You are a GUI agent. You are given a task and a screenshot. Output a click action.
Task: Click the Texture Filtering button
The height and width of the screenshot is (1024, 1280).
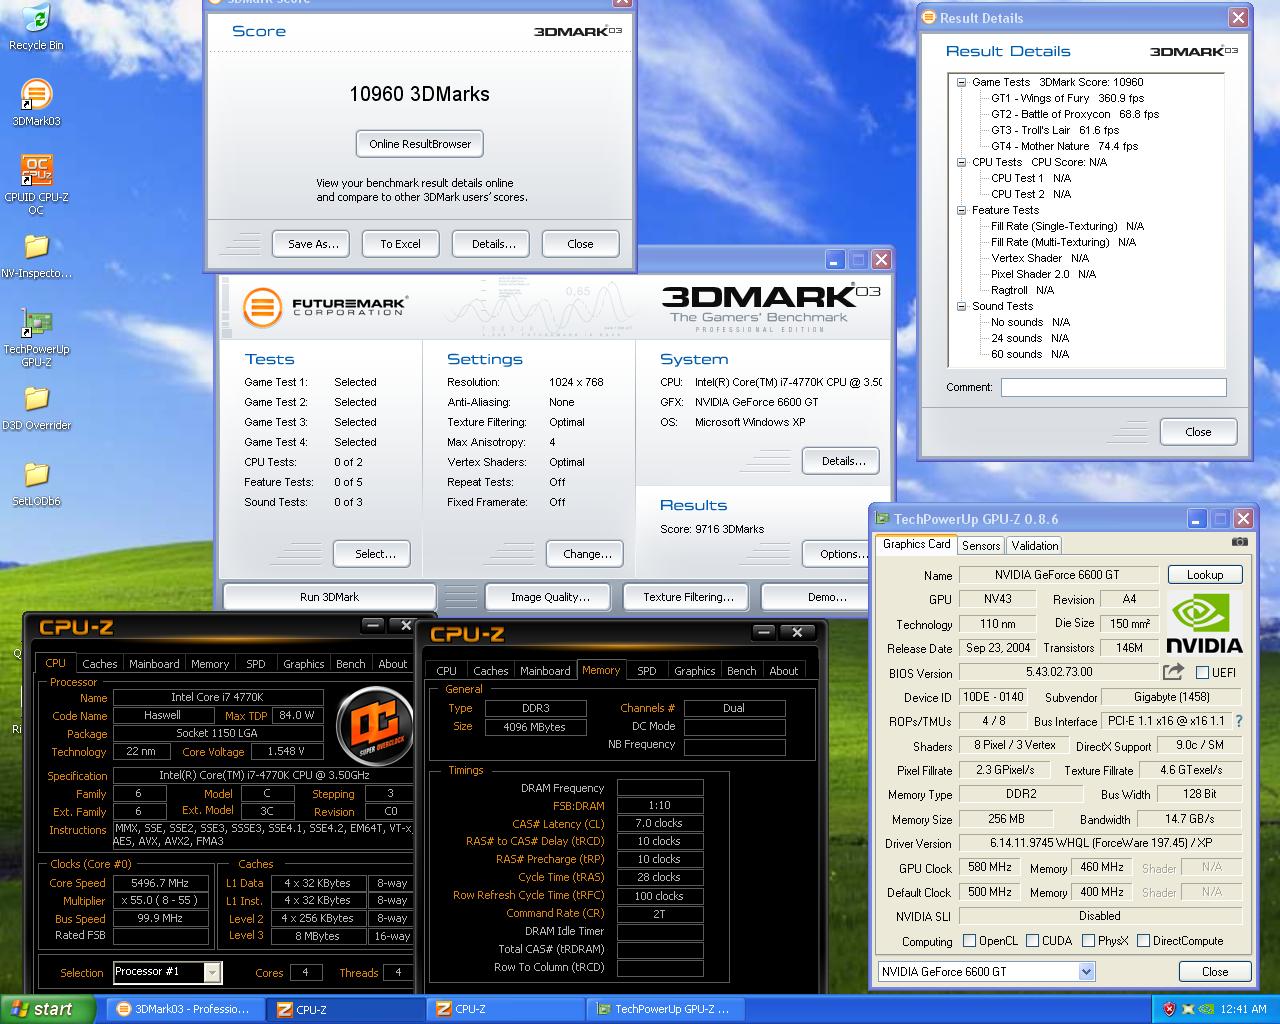point(688,597)
